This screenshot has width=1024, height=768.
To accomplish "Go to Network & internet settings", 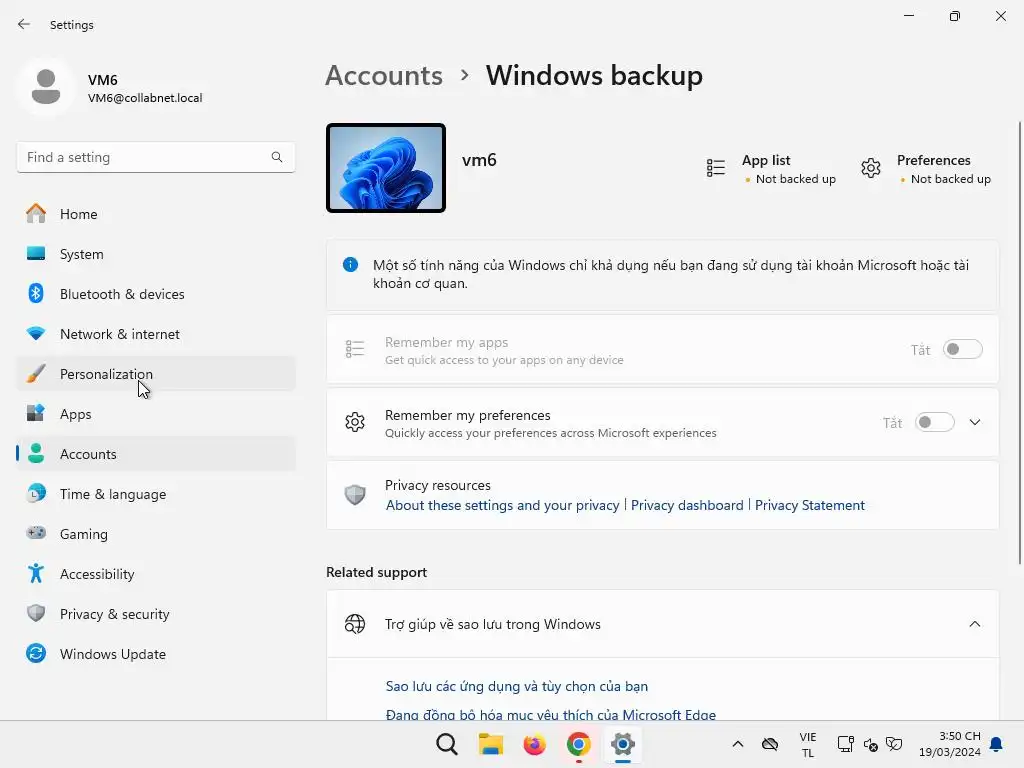I will (156, 334).
